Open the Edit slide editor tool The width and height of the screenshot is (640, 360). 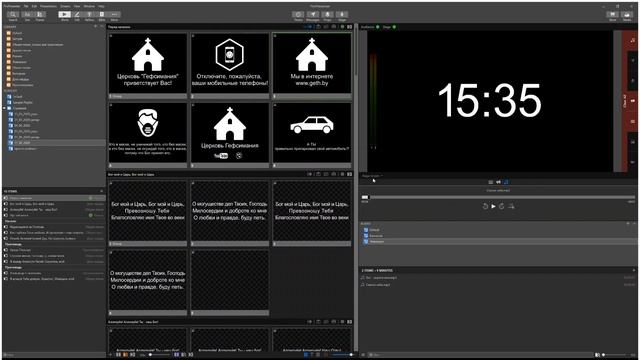click(77, 16)
